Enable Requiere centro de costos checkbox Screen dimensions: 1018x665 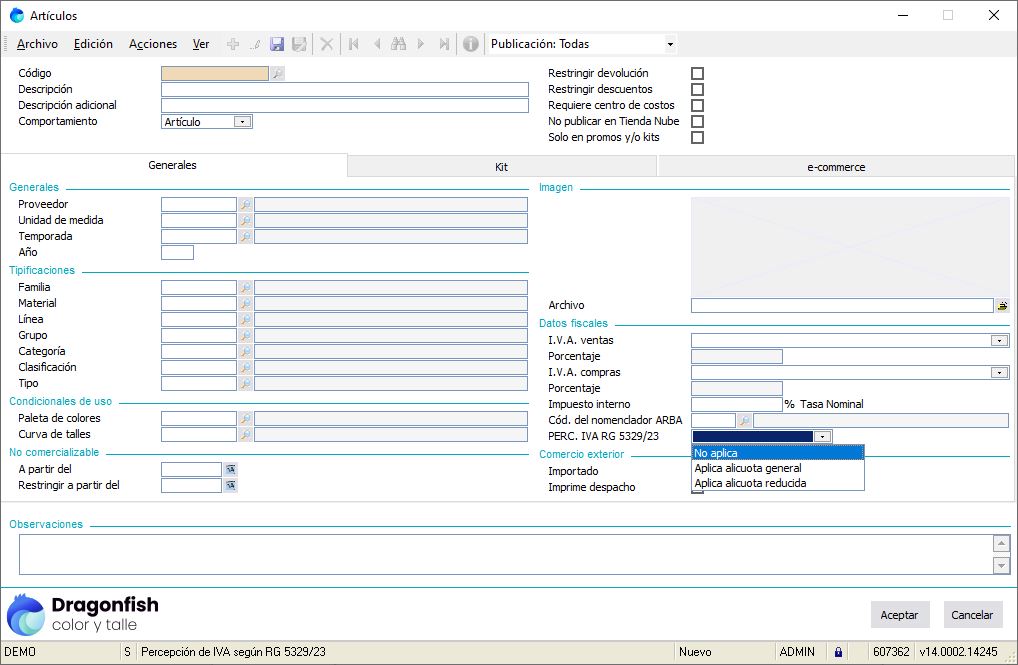[697, 105]
